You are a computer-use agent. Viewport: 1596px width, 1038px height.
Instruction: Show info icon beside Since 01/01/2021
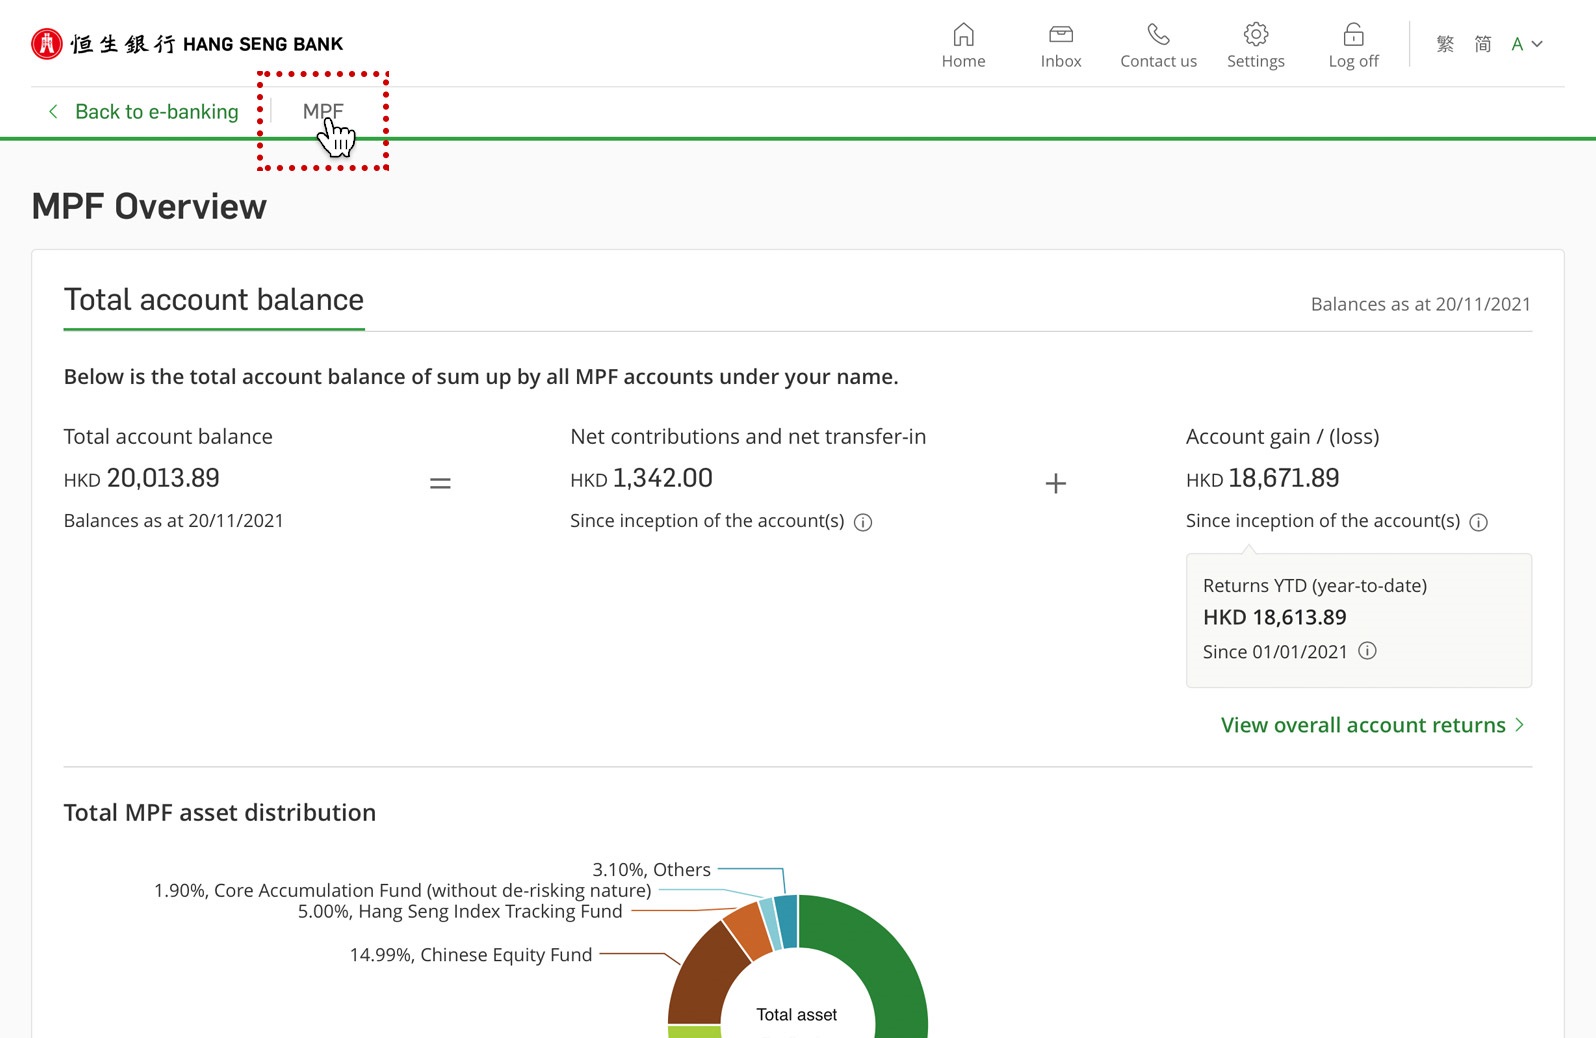tap(1367, 651)
